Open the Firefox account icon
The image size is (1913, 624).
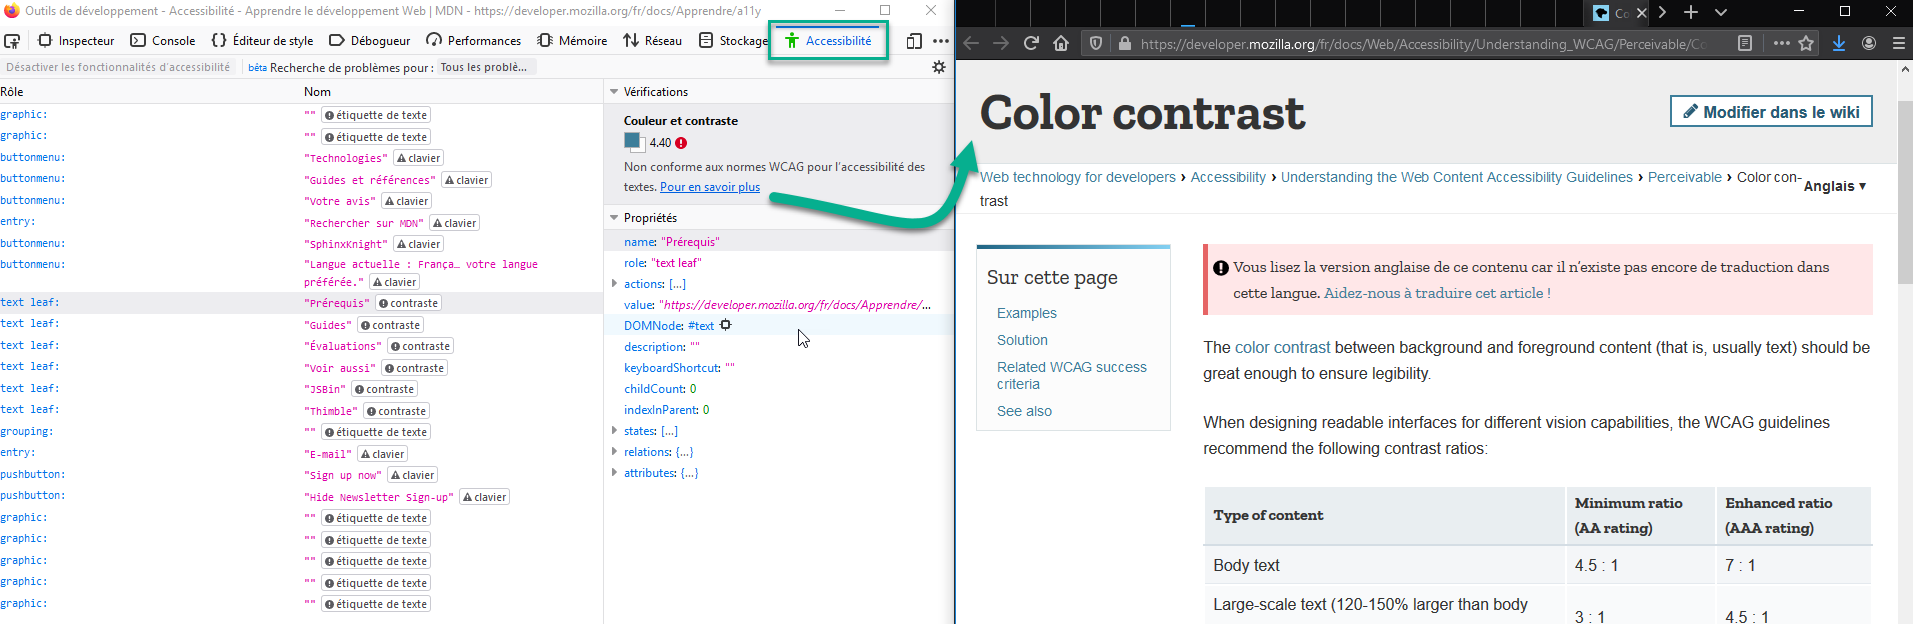1869,43
